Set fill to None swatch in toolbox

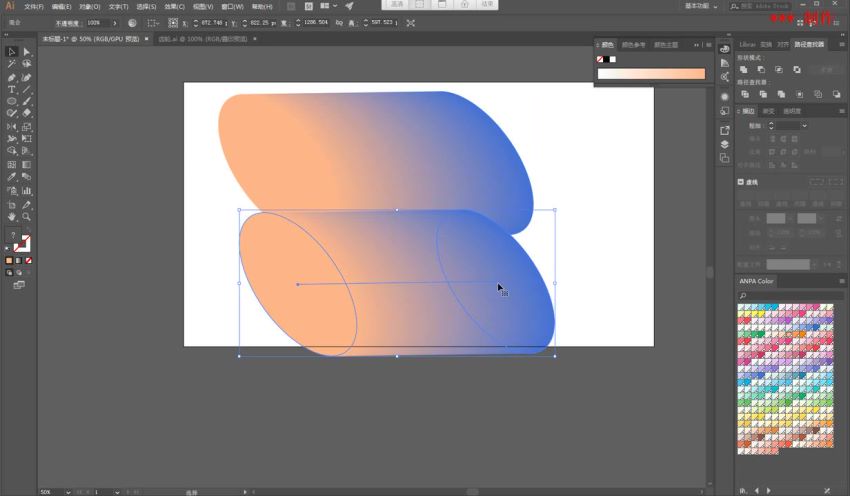pos(29,261)
